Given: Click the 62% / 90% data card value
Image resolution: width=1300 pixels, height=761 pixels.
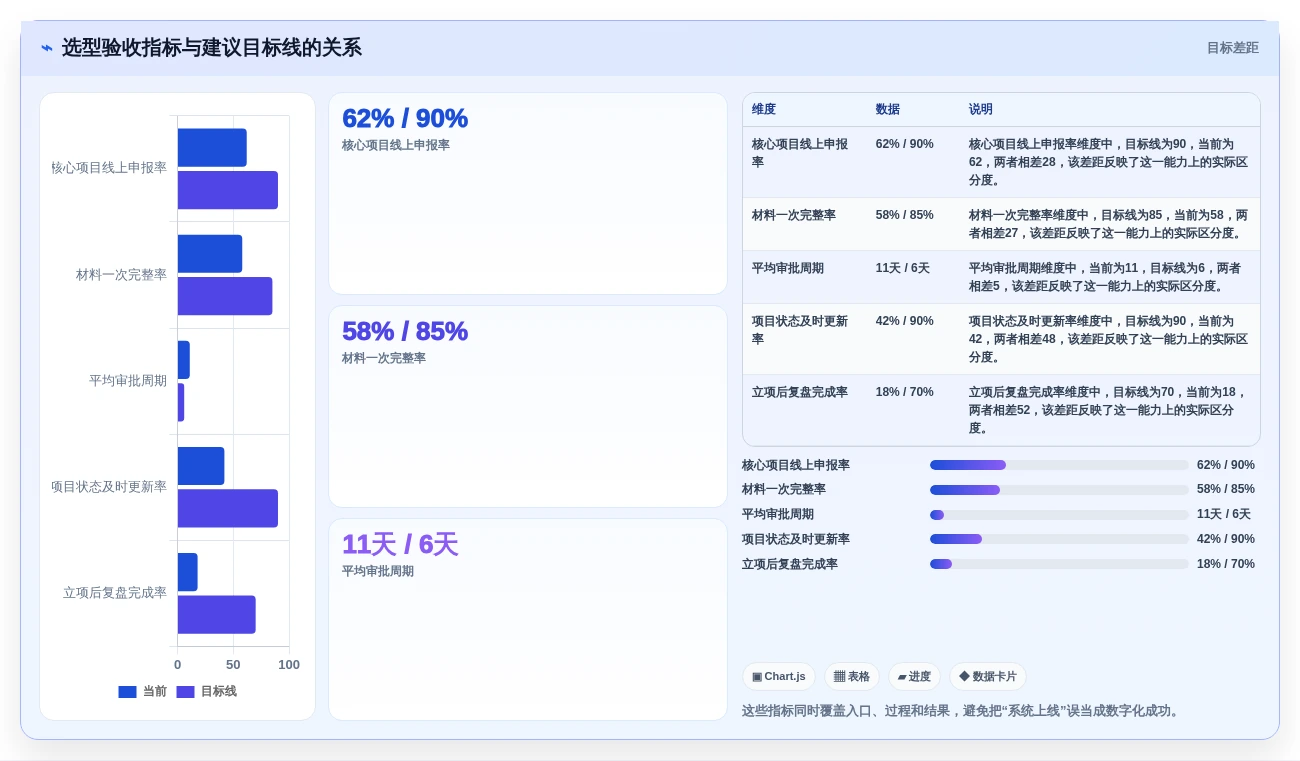Looking at the screenshot, I should coord(405,118).
